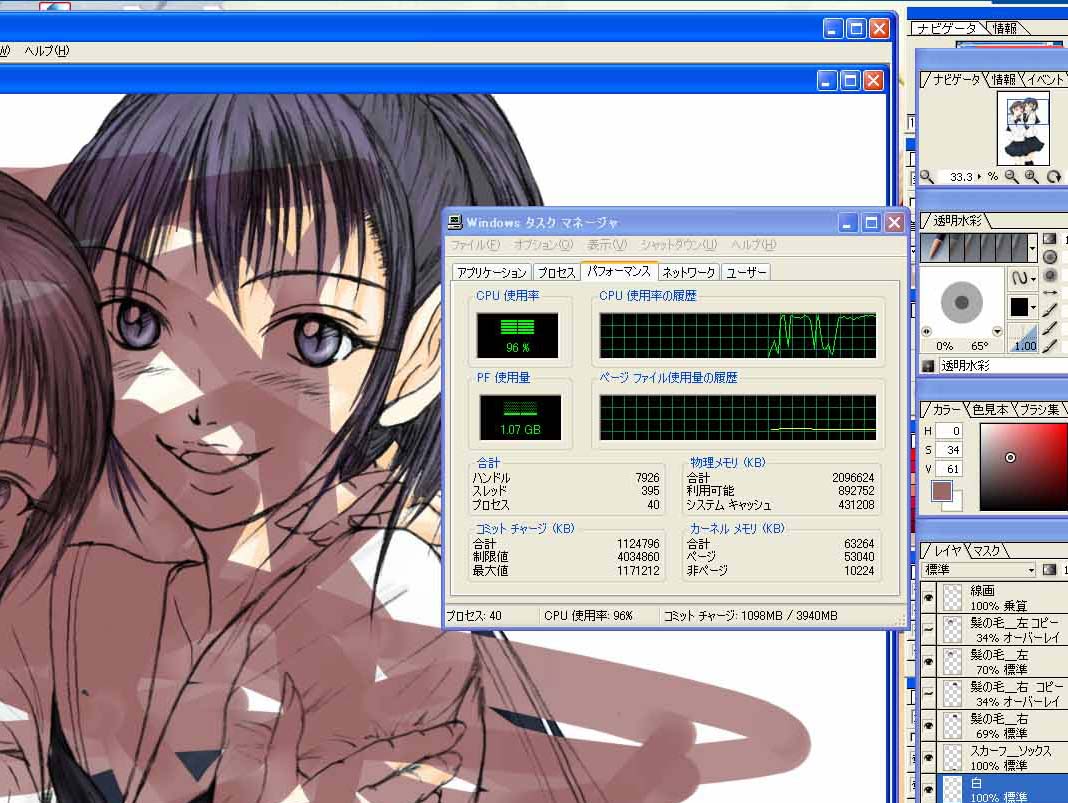Click the Navigator canvas preview thumbnail
The width and height of the screenshot is (1068, 803).
pyautogui.click(x=1023, y=129)
